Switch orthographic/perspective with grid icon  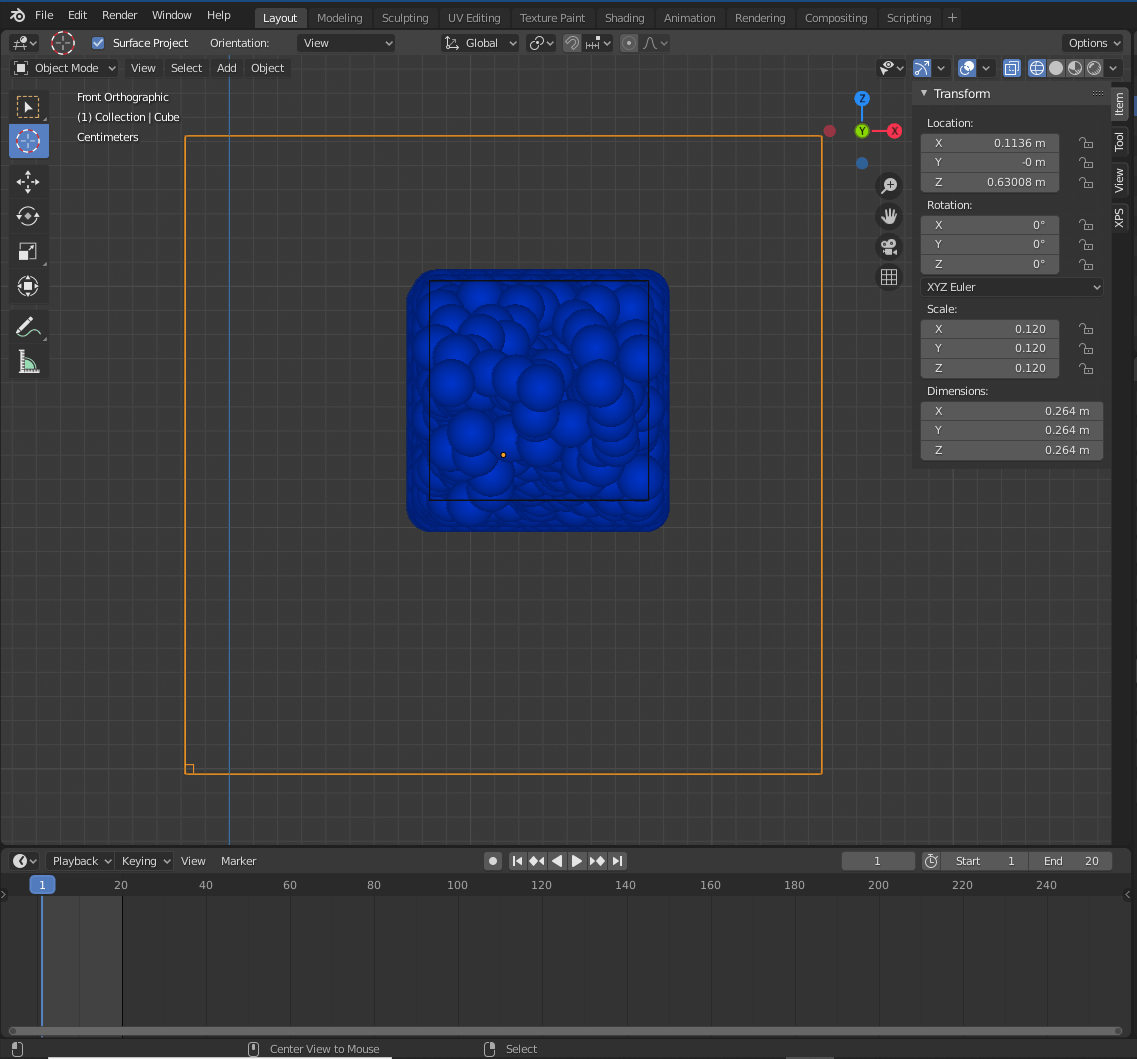tap(888, 277)
